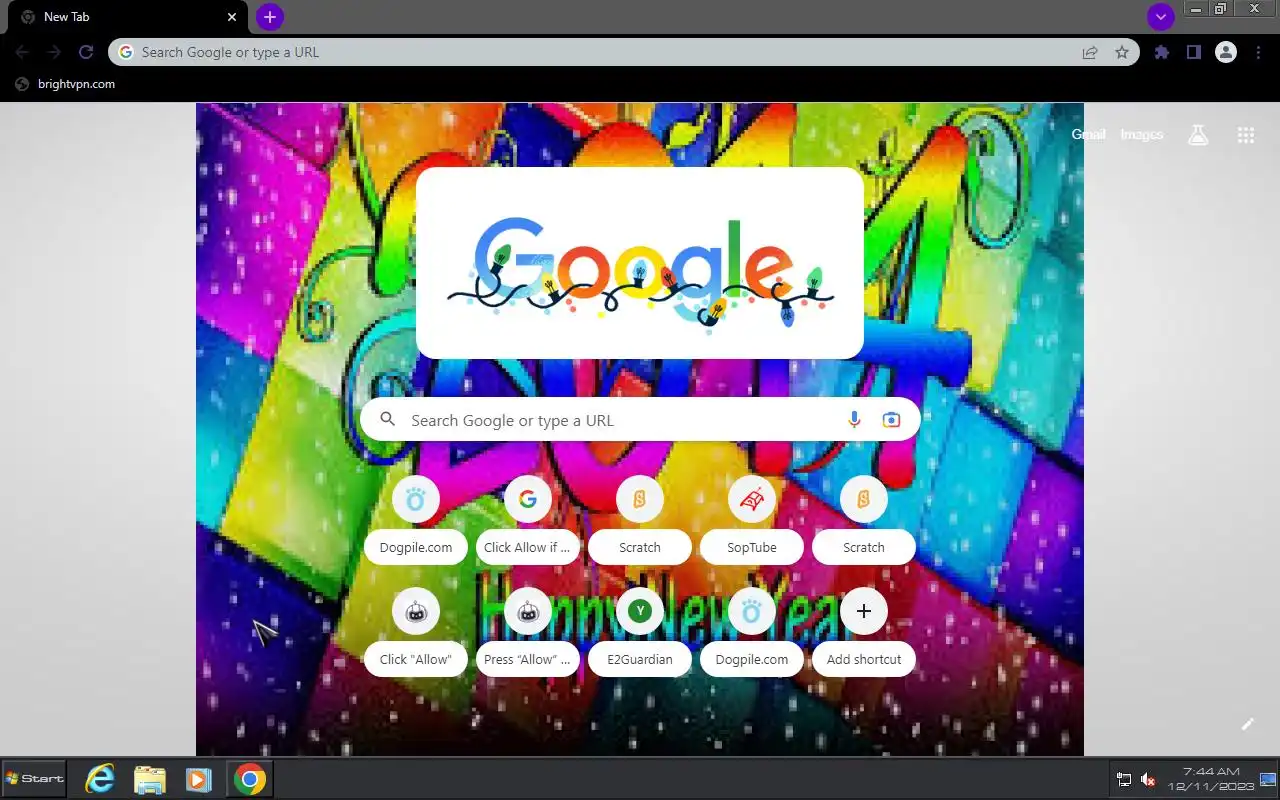Screen dimensions: 1280x800
Task: Click the magnifier icon in search box
Action: [x=388, y=420]
